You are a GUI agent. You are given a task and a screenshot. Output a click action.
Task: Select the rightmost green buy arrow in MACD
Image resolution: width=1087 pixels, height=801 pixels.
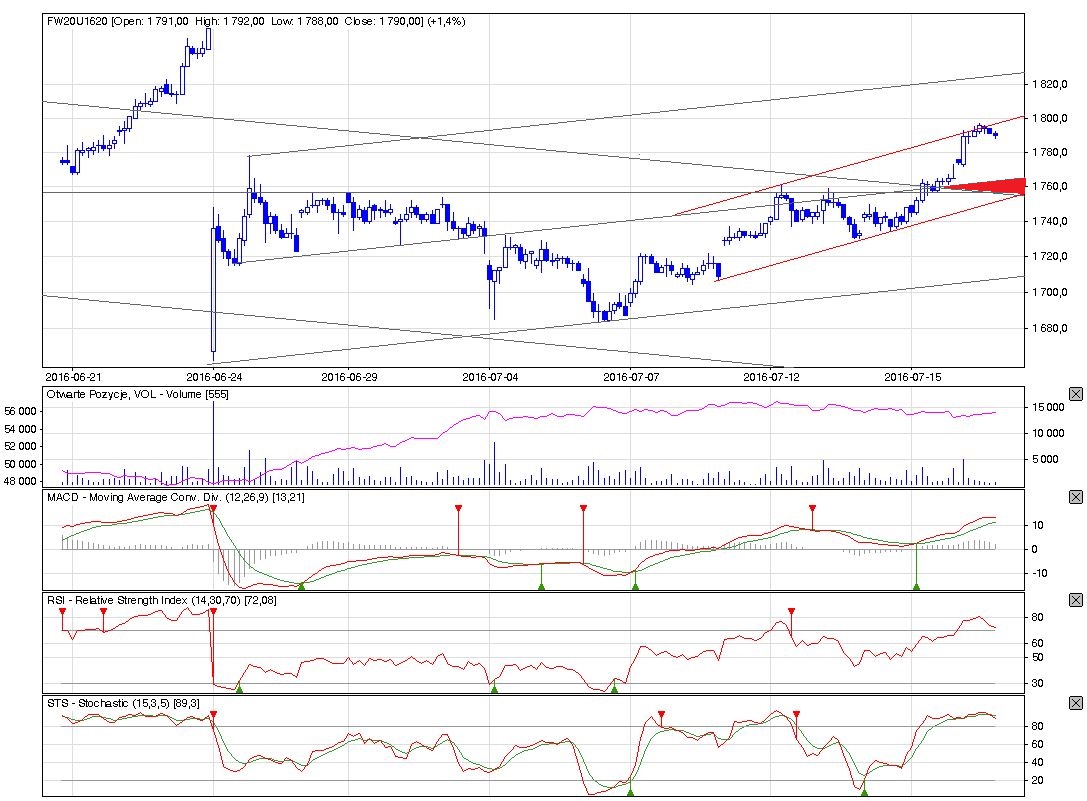(x=916, y=586)
